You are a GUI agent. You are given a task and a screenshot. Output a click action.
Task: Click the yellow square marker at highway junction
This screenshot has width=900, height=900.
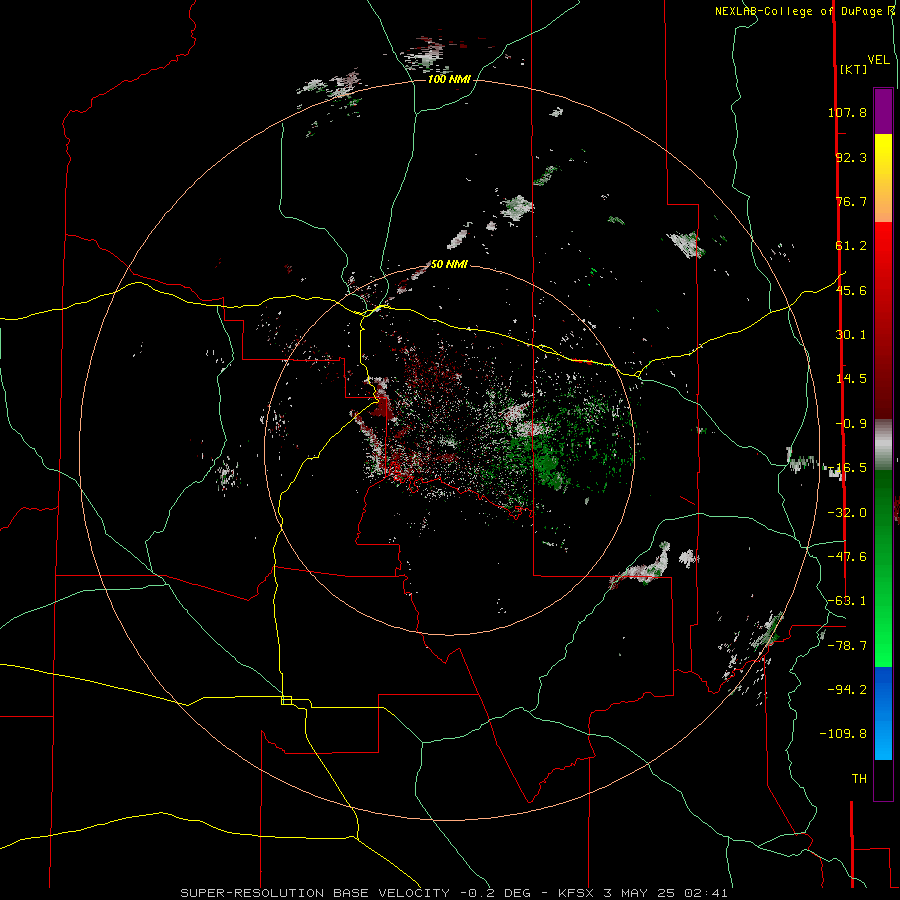[x=286, y=700]
